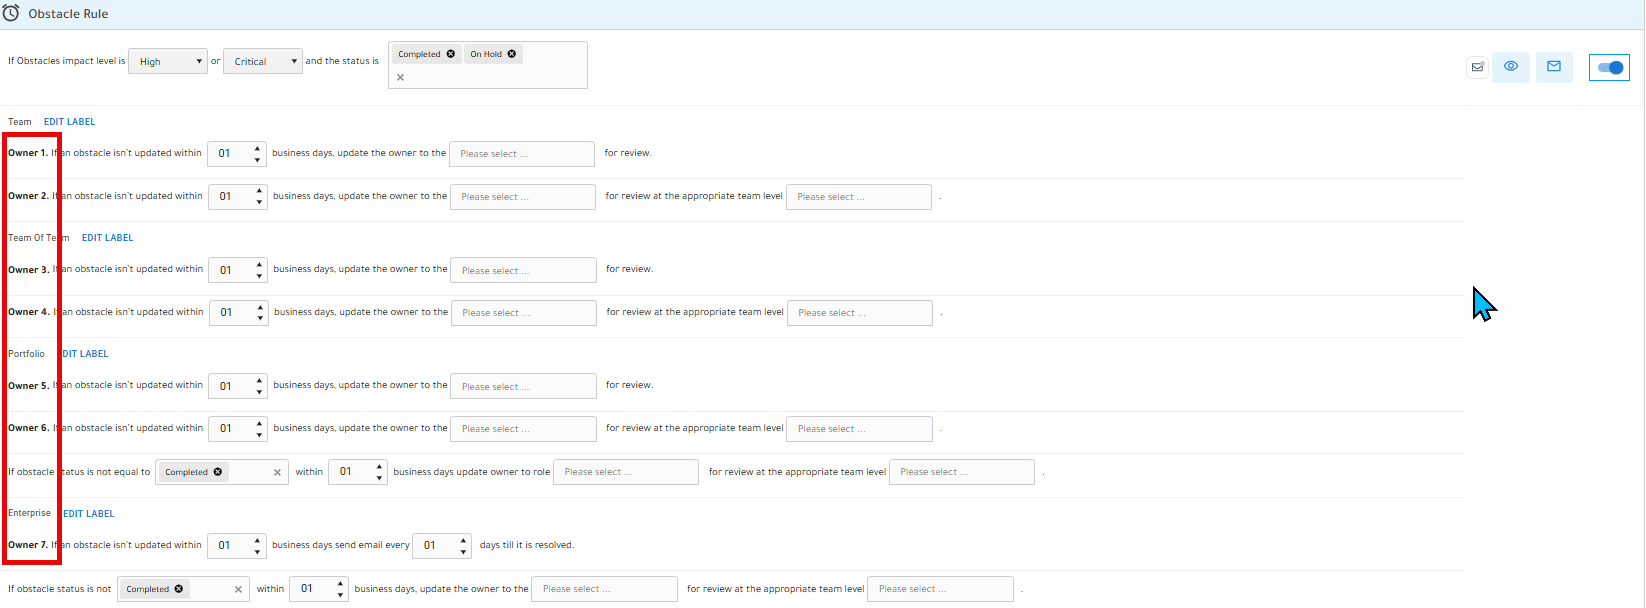This screenshot has height=608, width=1646.
Task: Clear the bottom obstacle status field
Action: pyautogui.click(x=238, y=590)
